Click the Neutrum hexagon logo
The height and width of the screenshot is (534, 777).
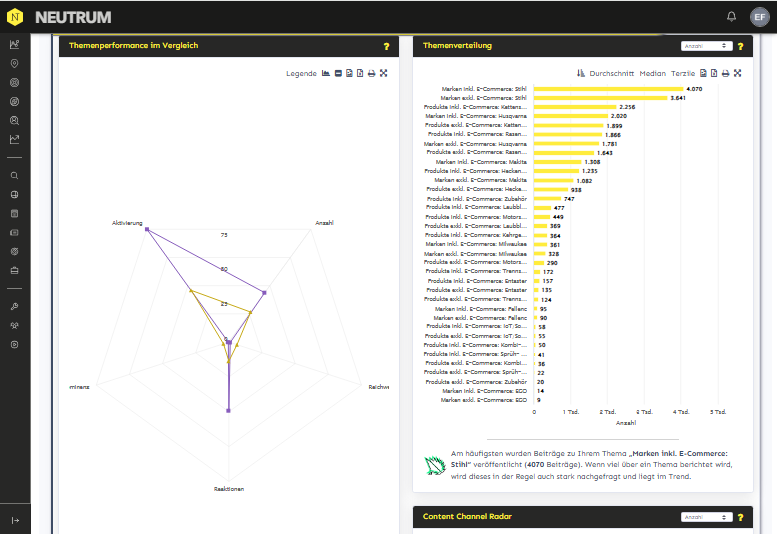[15, 17]
